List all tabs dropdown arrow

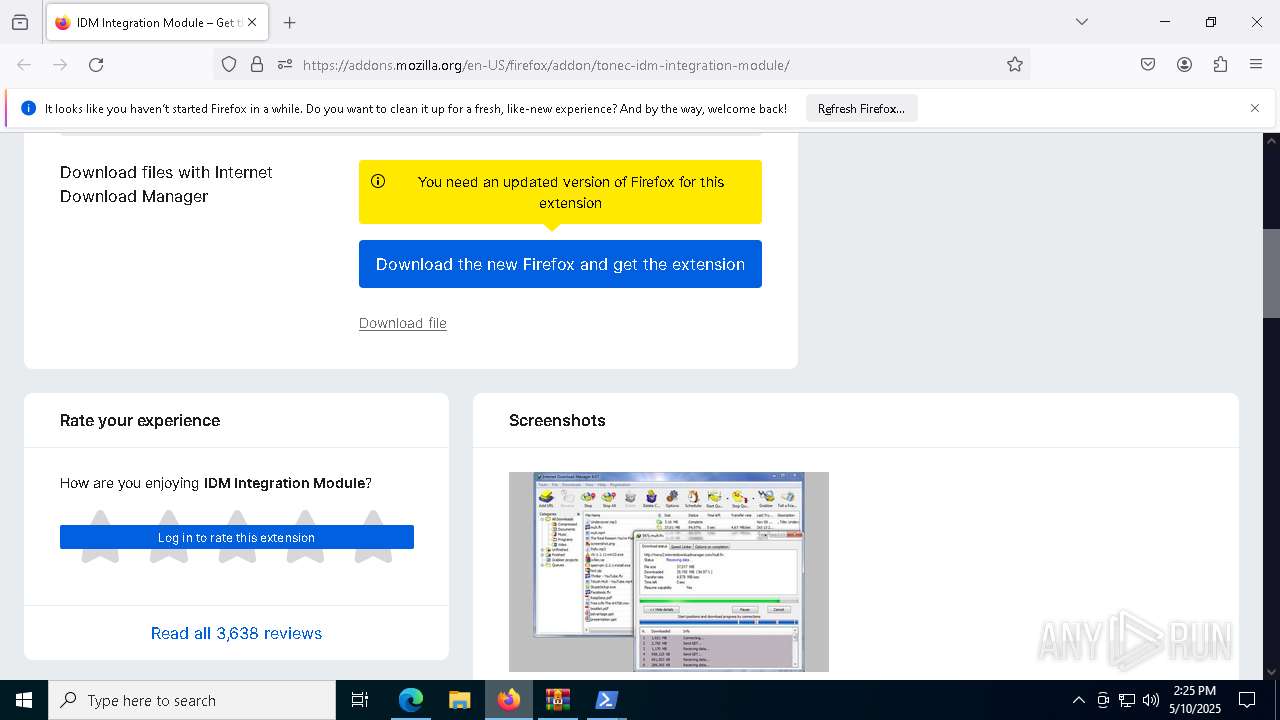[1081, 22]
